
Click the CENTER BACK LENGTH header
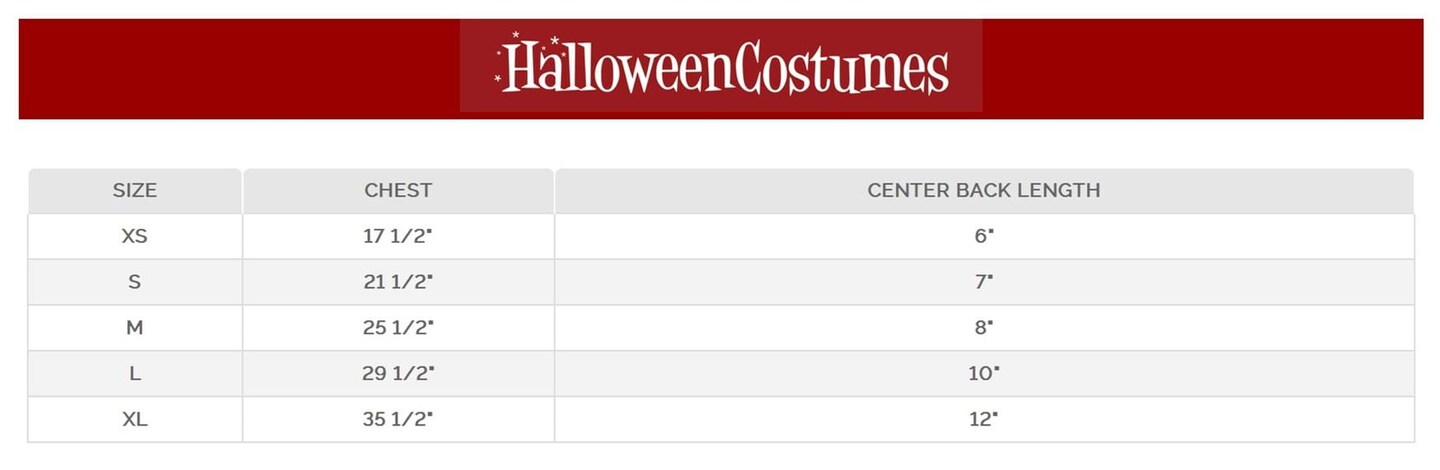(x=984, y=190)
